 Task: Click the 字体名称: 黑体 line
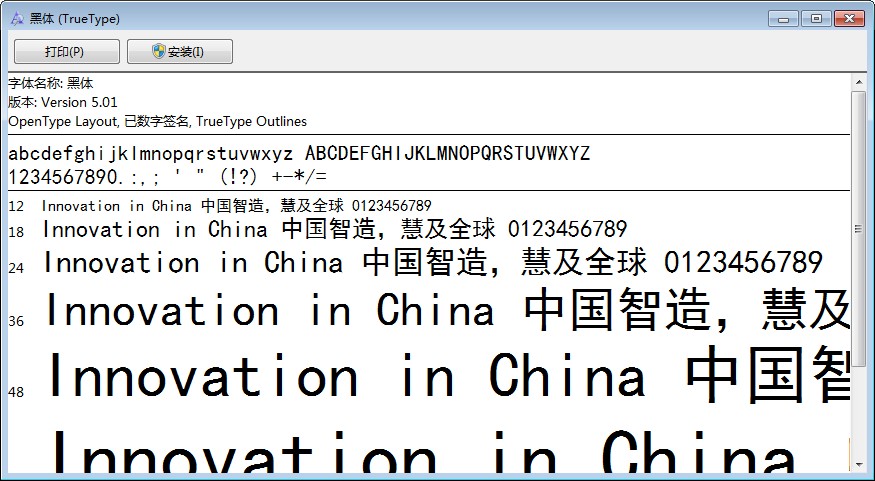pos(51,83)
